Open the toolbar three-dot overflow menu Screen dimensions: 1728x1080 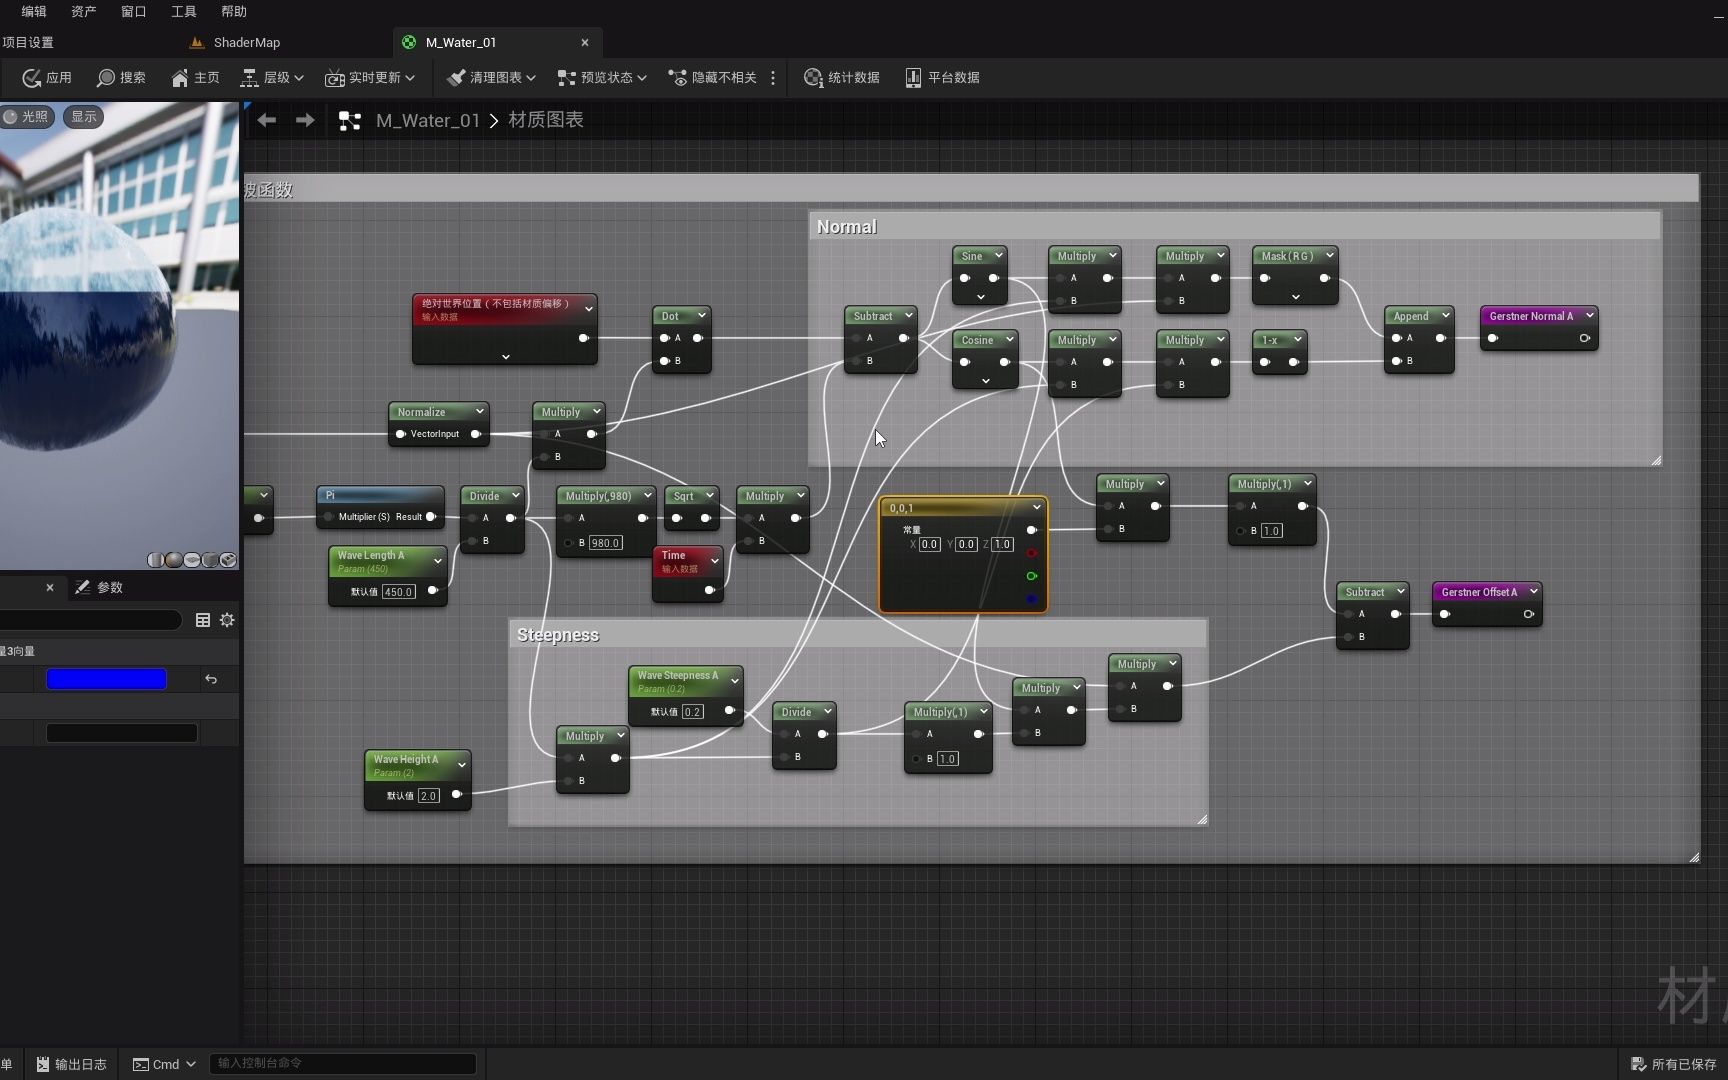tap(773, 77)
